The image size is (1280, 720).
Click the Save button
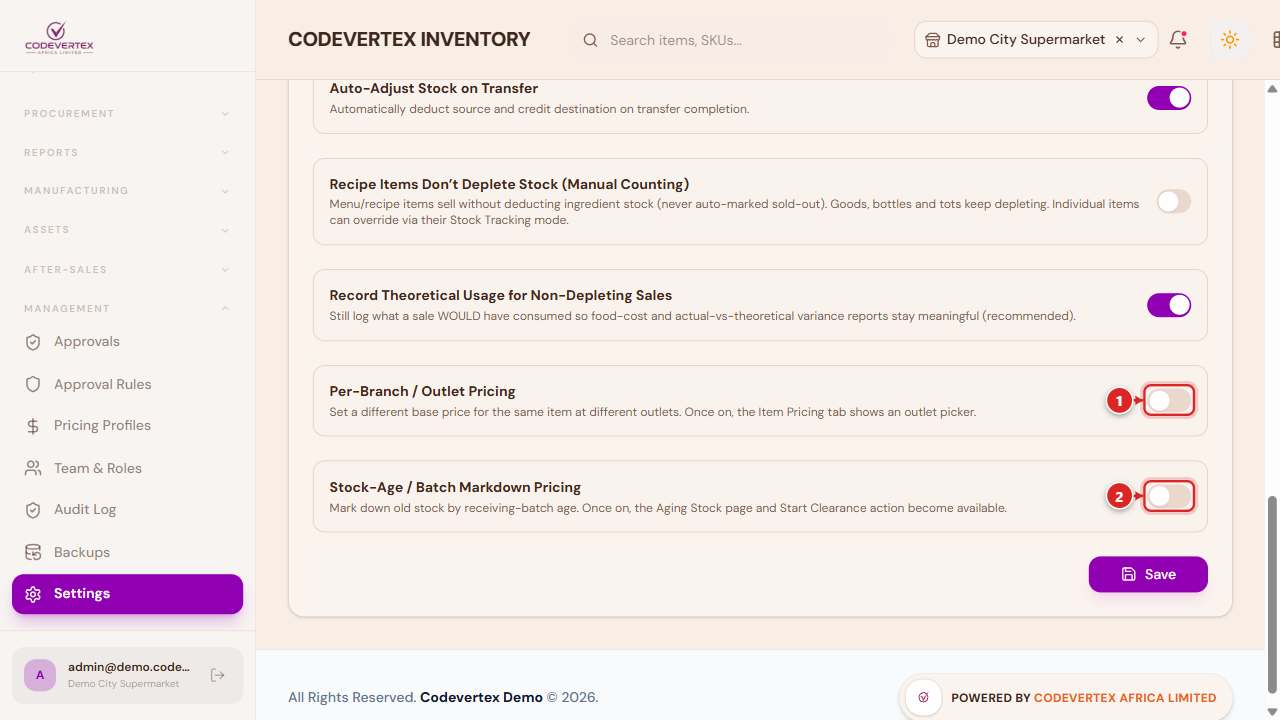[1148, 574]
